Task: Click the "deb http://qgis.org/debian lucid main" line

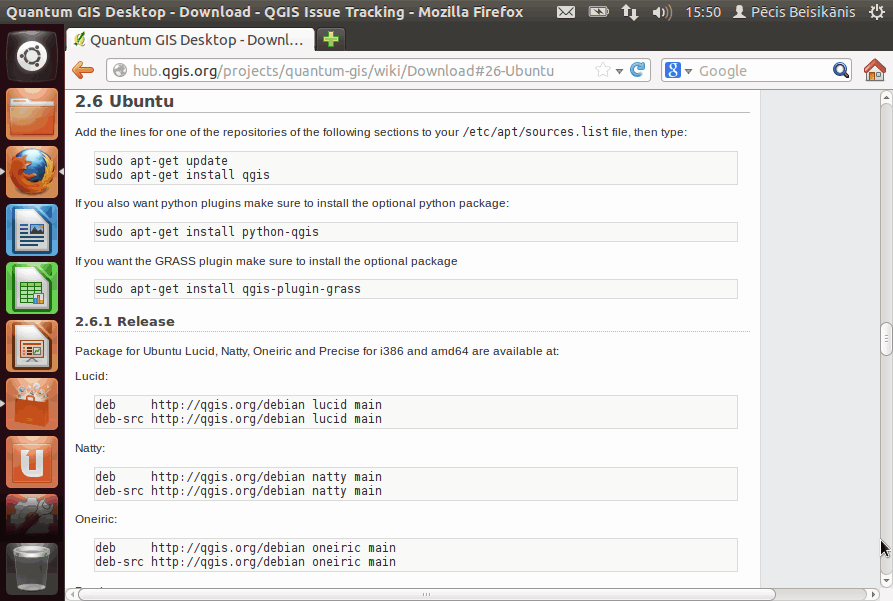Action: click(x=238, y=404)
